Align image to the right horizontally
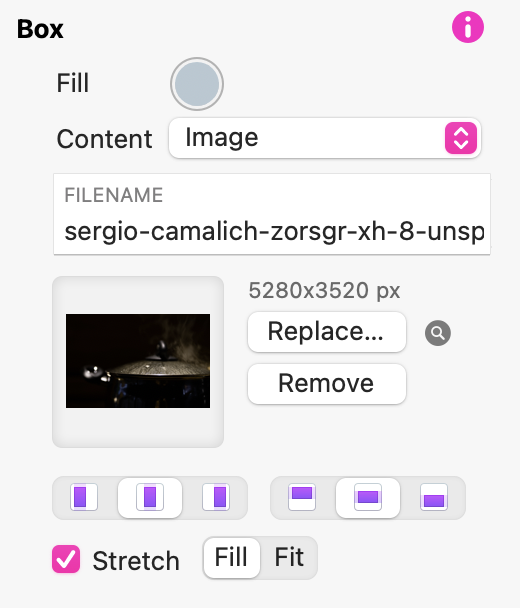The height and width of the screenshot is (608, 520). [x=216, y=497]
